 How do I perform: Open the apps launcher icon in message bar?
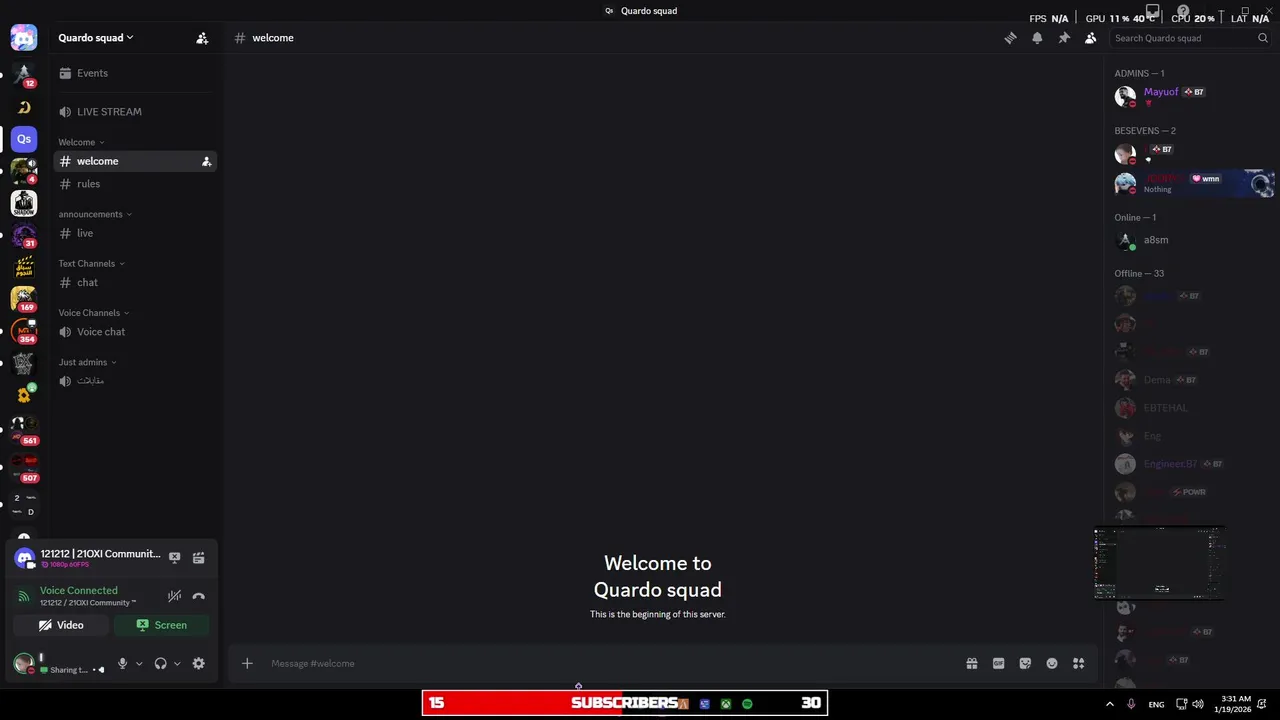[x=1078, y=663]
